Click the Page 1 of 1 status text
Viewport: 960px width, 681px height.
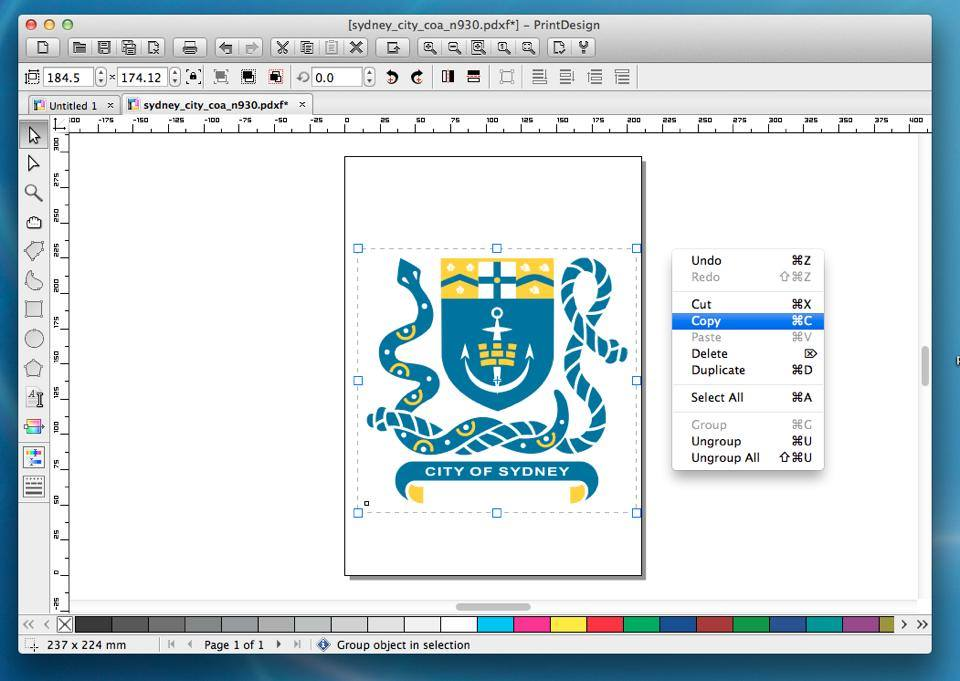(234, 645)
